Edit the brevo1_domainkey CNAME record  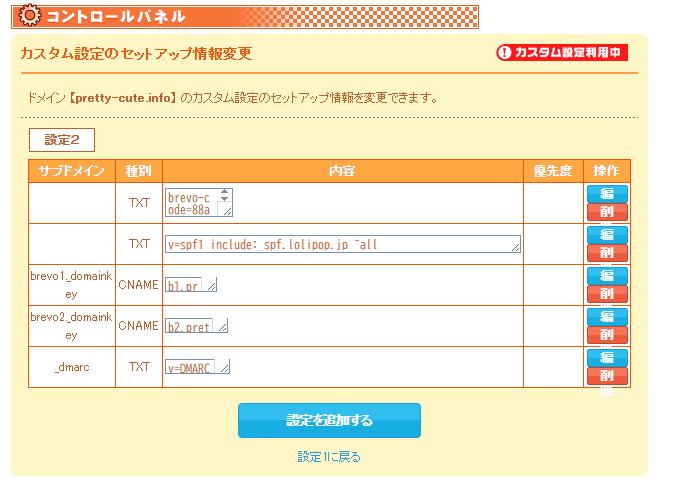pyautogui.click(x=607, y=276)
